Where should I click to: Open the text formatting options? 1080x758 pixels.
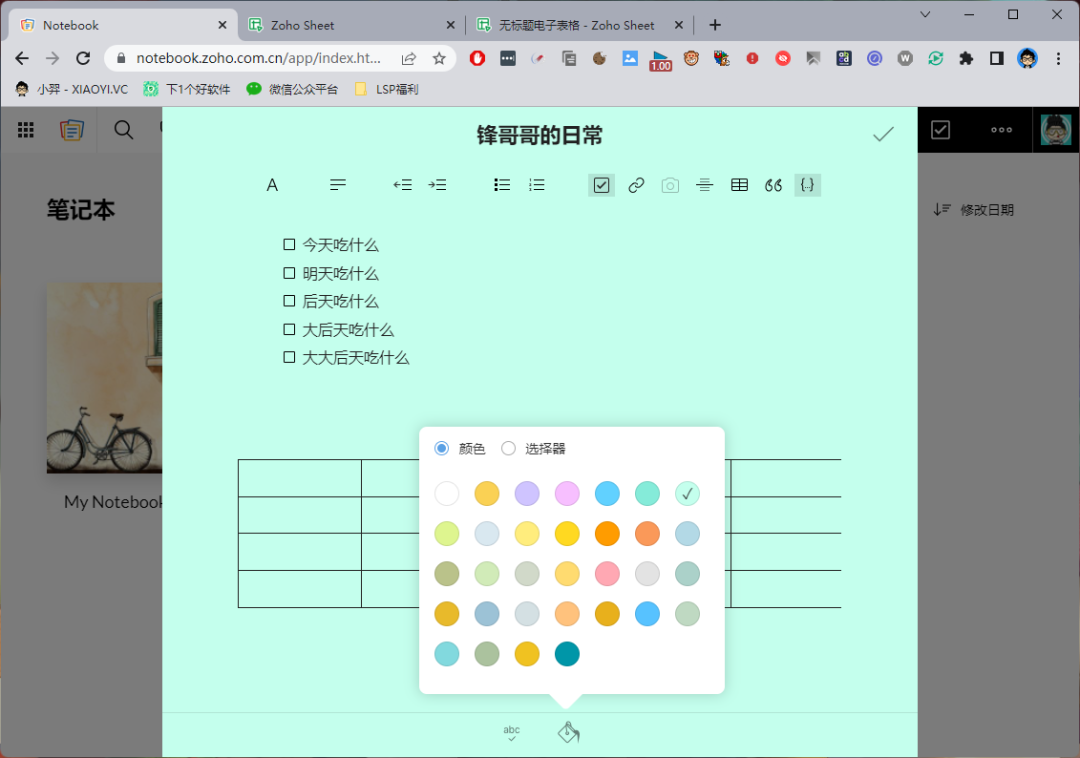(x=272, y=184)
